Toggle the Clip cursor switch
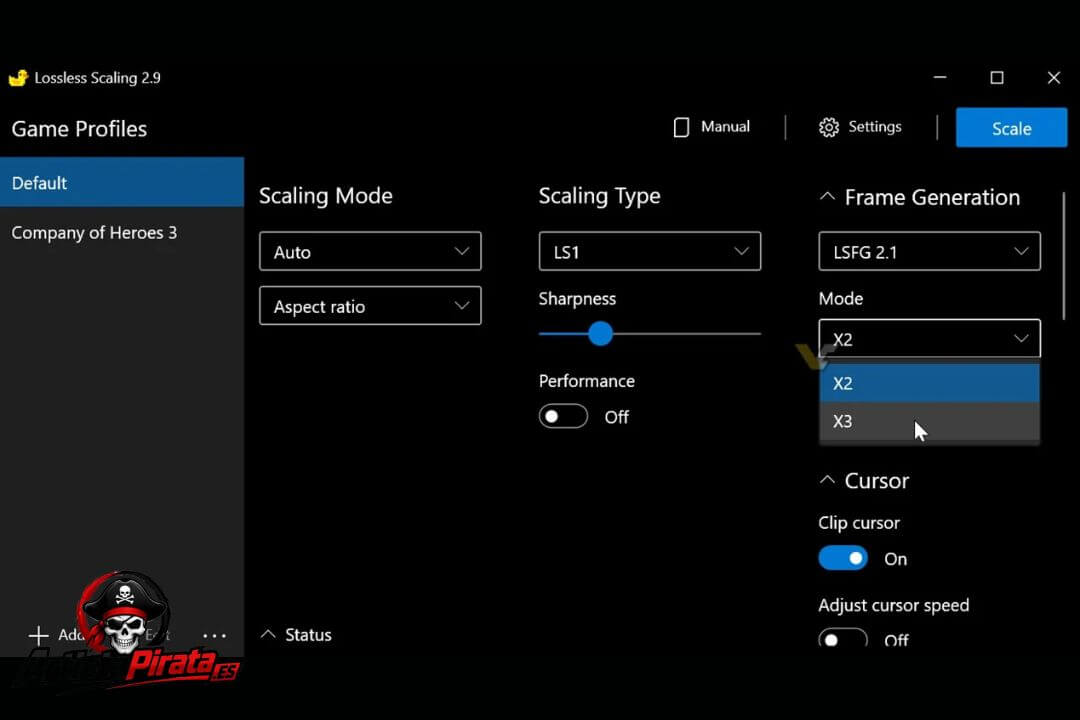The width and height of the screenshot is (1080, 720). [x=843, y=558]
